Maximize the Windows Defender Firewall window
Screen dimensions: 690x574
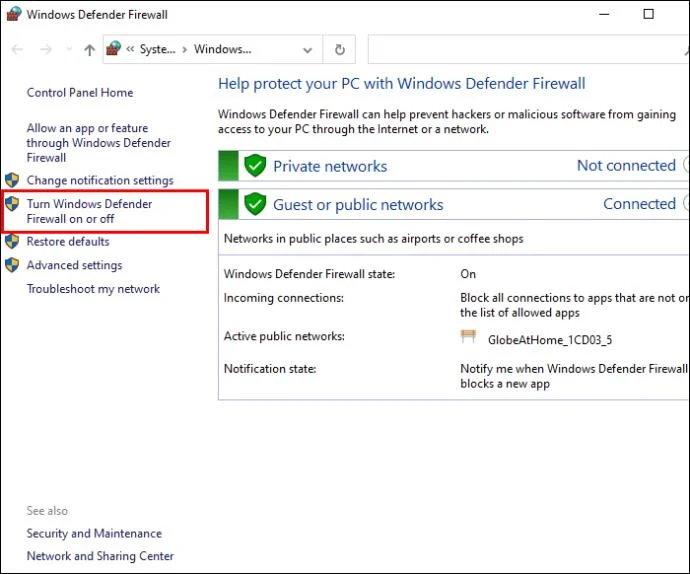pos(649,14)
